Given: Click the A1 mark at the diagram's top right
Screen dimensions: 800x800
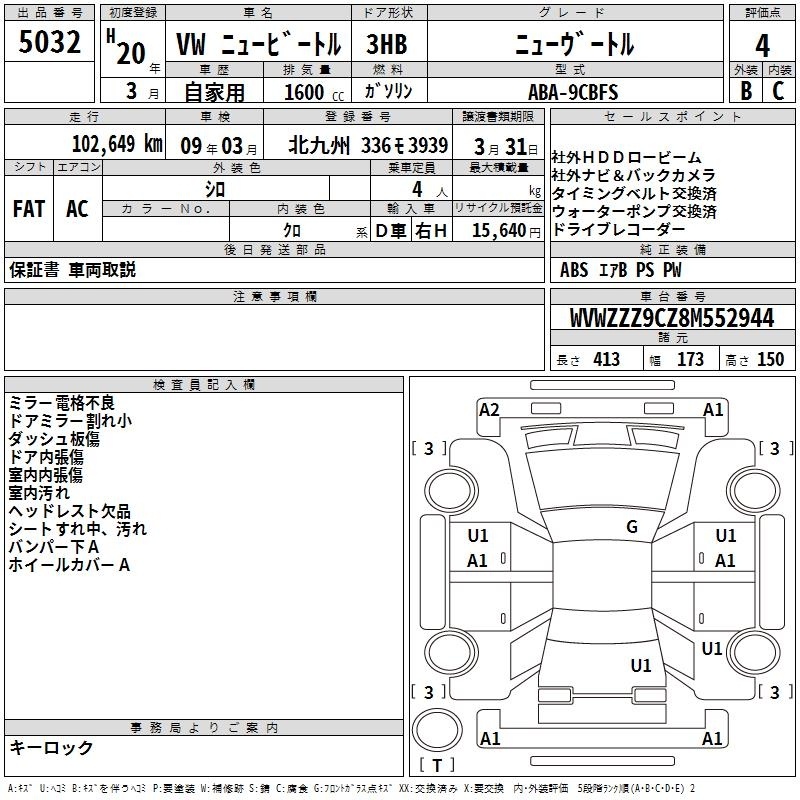Looking at the screenshot, I should click(x=713, y=409).
